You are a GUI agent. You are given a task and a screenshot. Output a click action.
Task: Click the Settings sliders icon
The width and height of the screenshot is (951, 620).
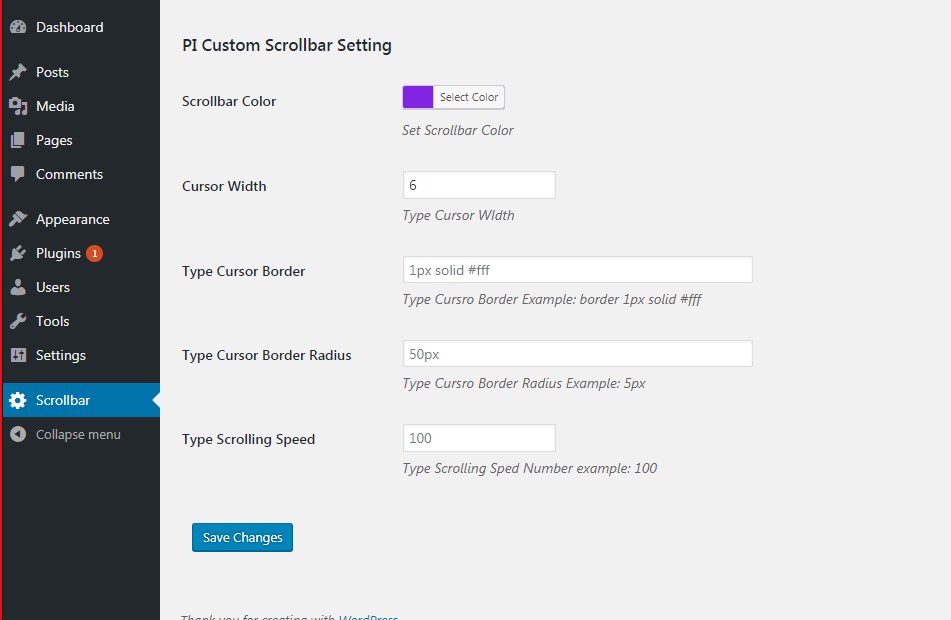[x=18, y=355]
